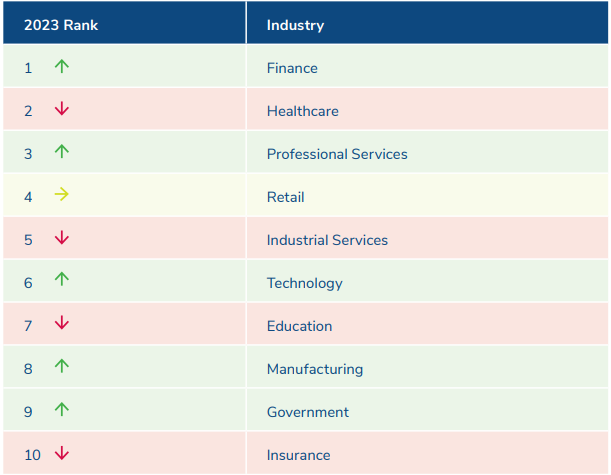Select the Healthcare industry text

(x=302, y=111)
